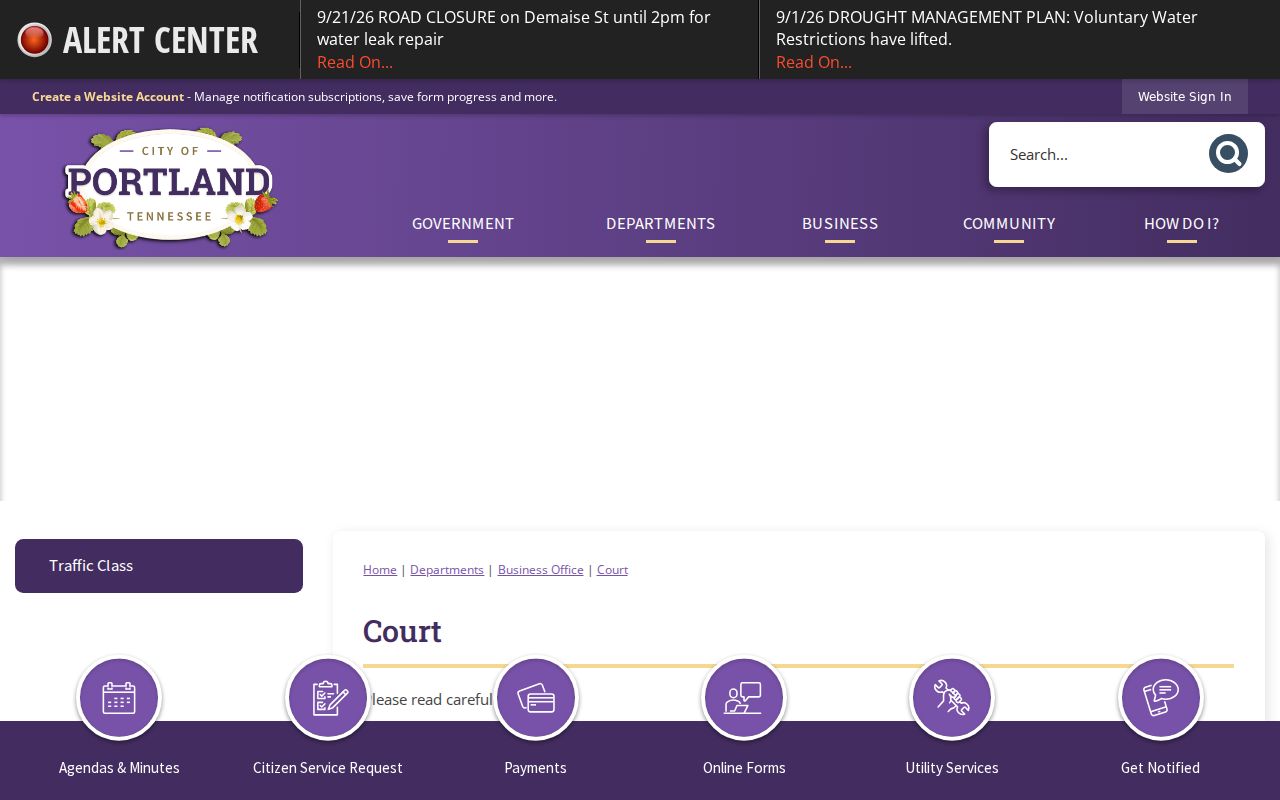Image resolution: width=1280 pixels, height=800 pixels.
Task: Open the Utility Services wrench icon
Action: [952, 697]
